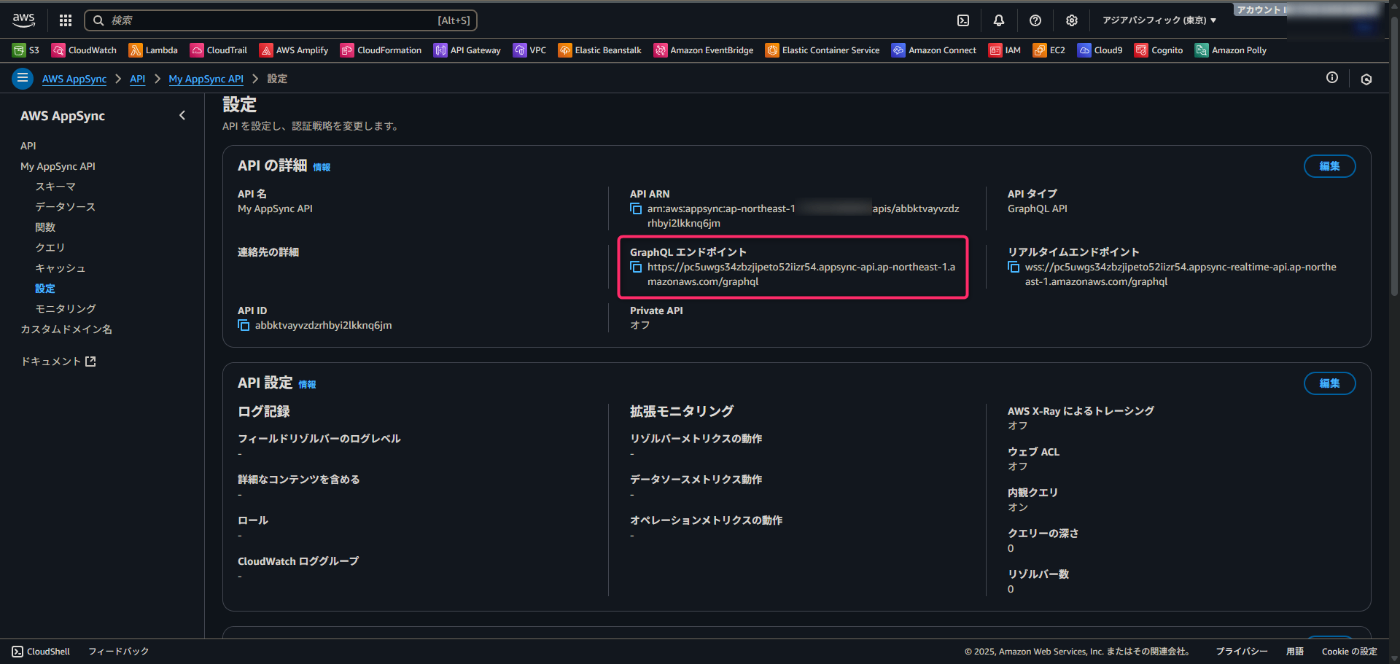Image resolution: width=1400 pixels, height=664 pixels.
Task: Open フィードバック in footer
Action: point(118,651)
